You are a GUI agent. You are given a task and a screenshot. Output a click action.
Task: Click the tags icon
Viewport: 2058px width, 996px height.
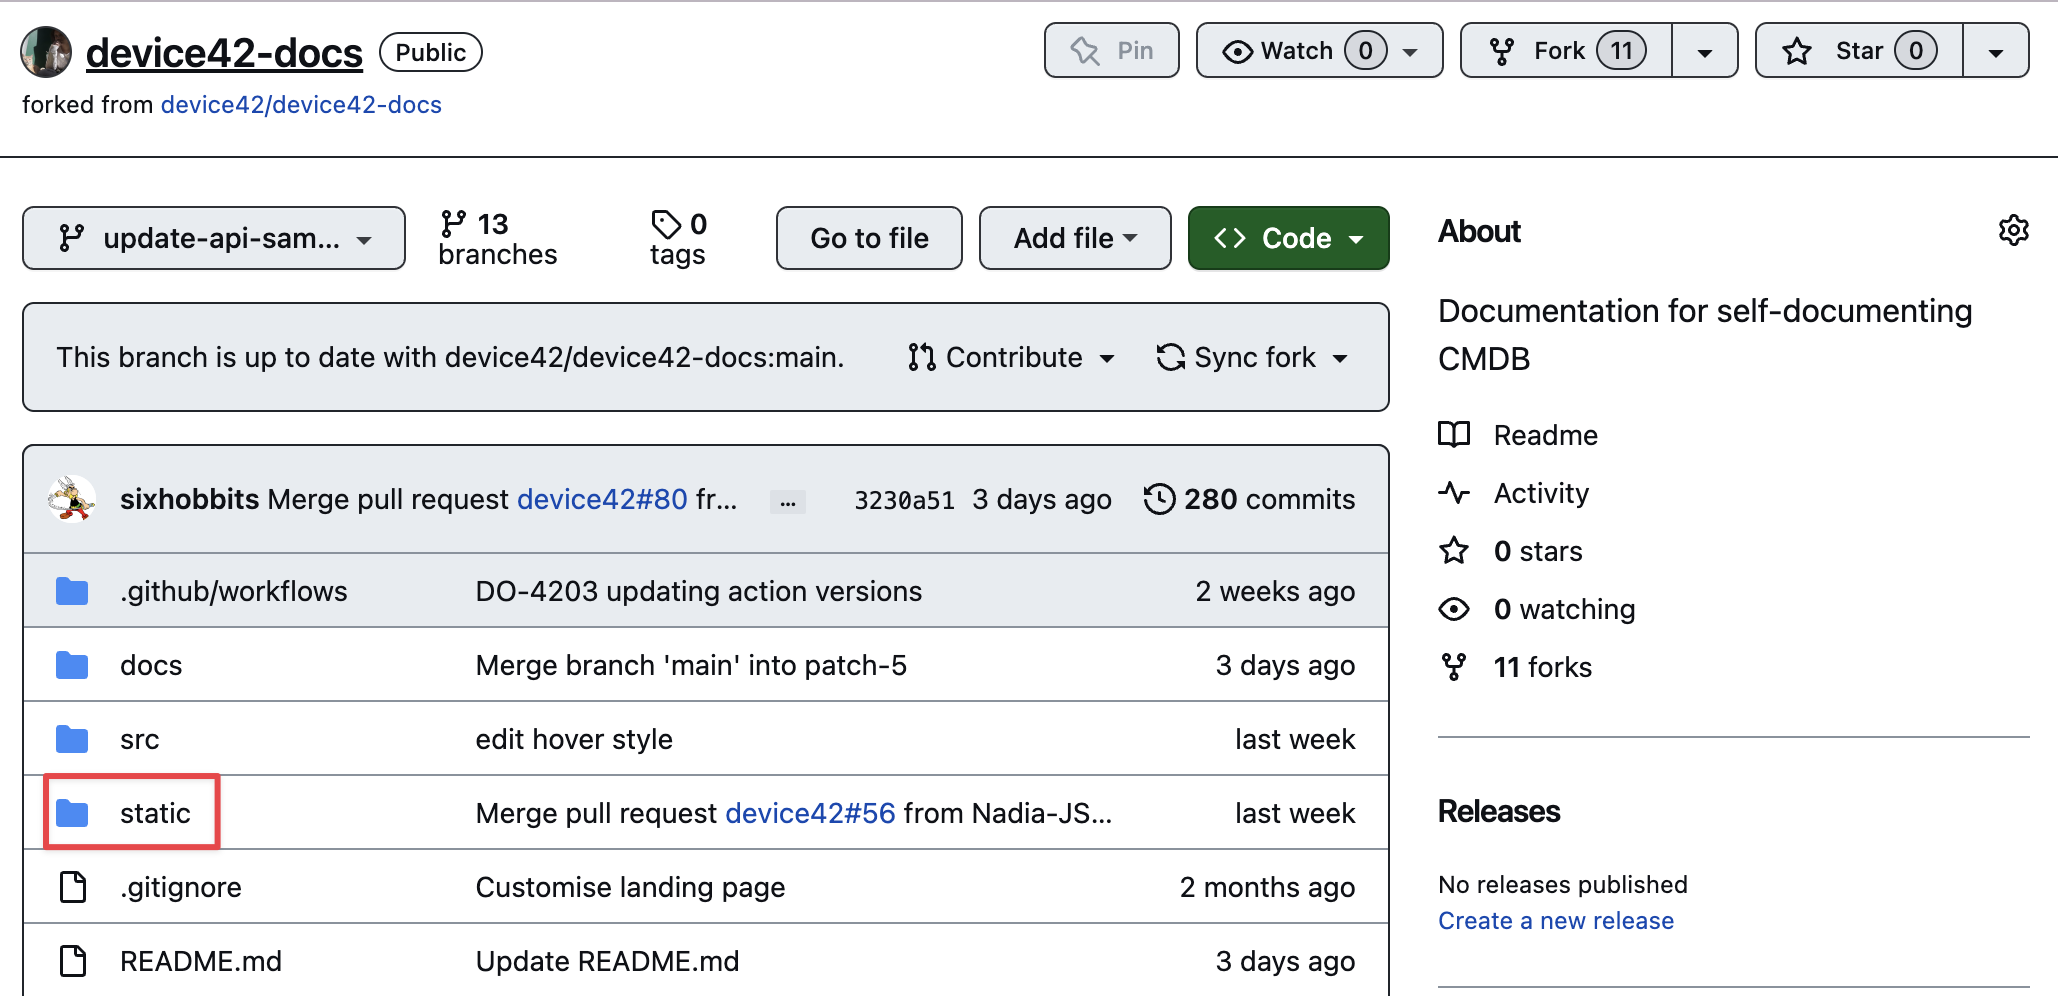click(x=665, y=223)
